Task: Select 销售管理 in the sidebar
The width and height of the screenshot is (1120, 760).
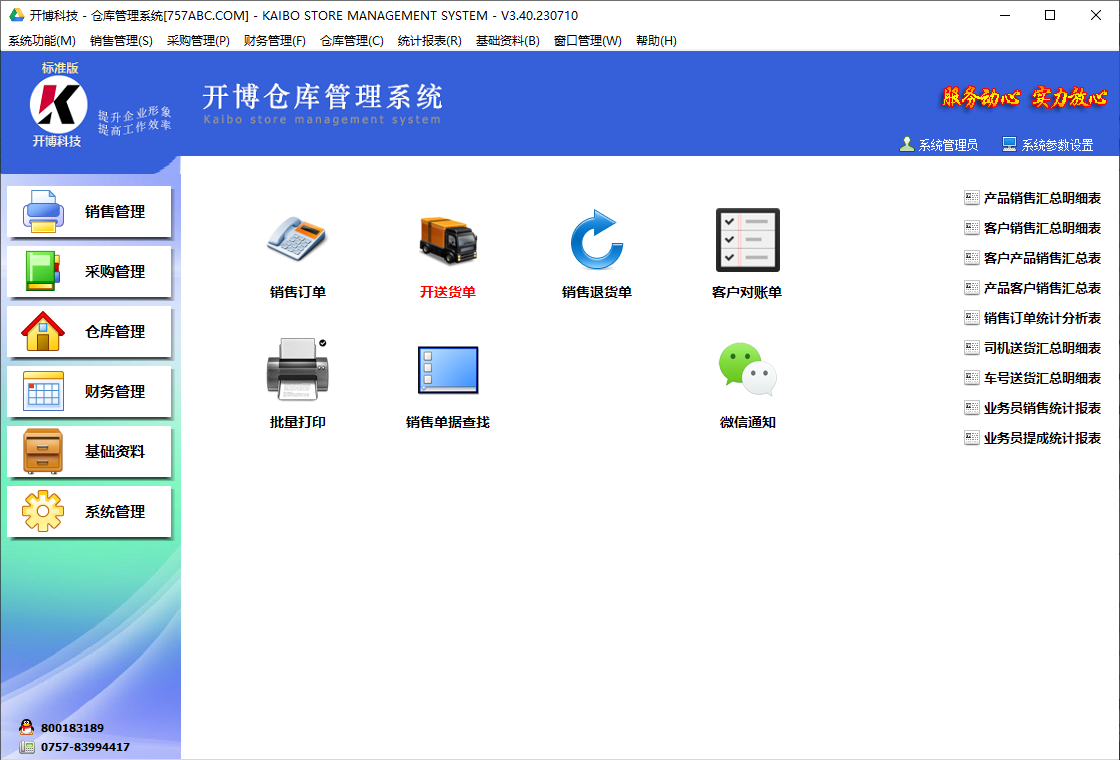Action: pos(89,211)
